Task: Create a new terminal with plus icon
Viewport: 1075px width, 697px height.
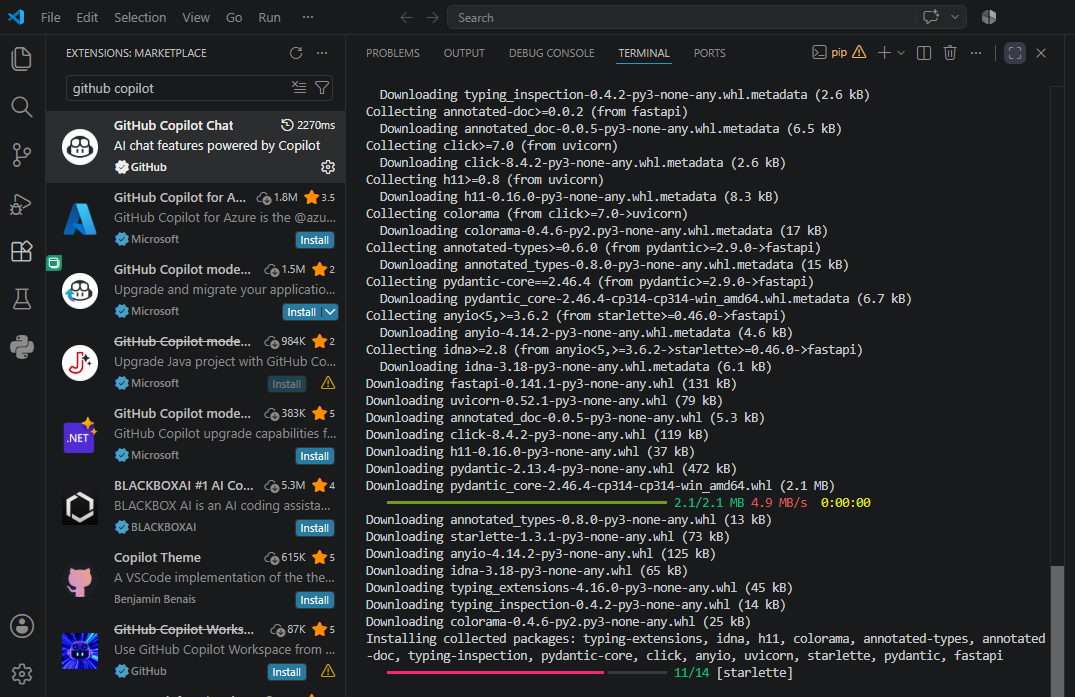Action: [x=884, y=53]
